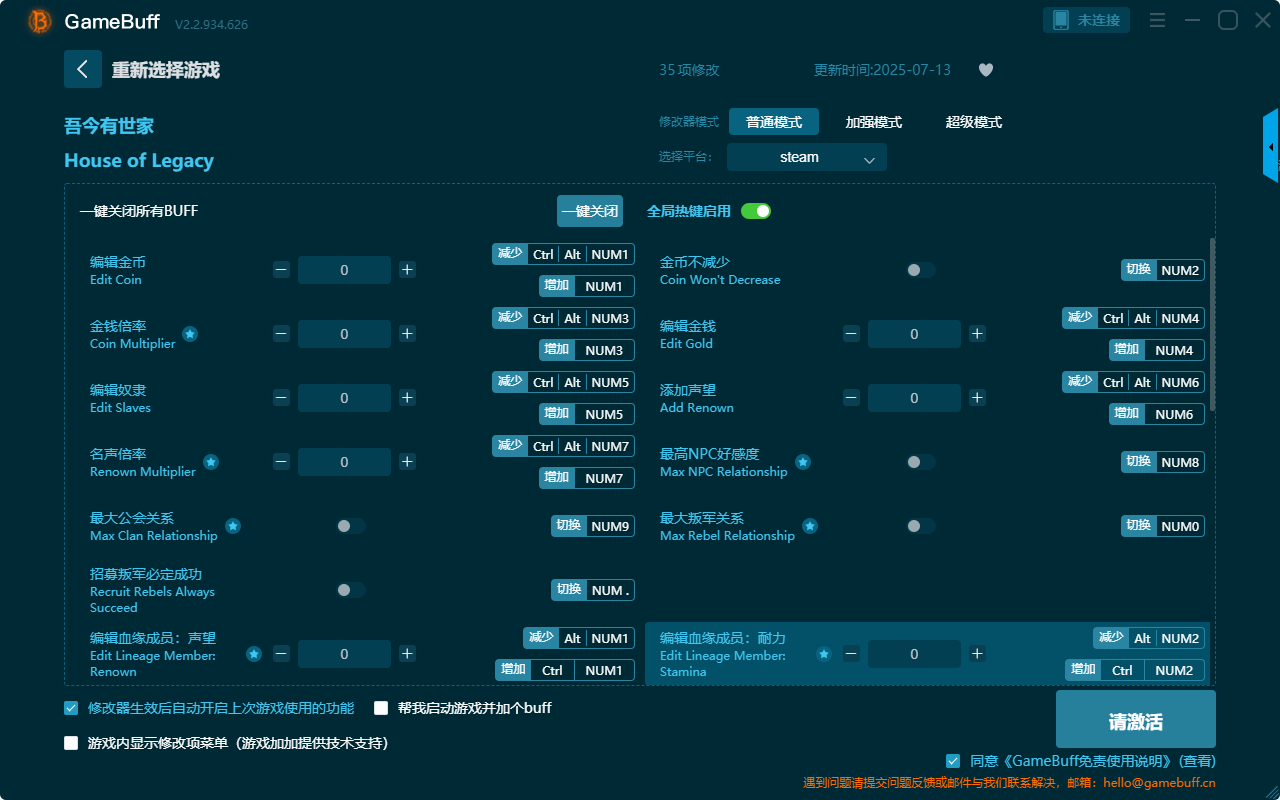Decrease Edit Gold value with minus
The image size is (1280, 800).
pyautogui.click(x=851, y=334)
